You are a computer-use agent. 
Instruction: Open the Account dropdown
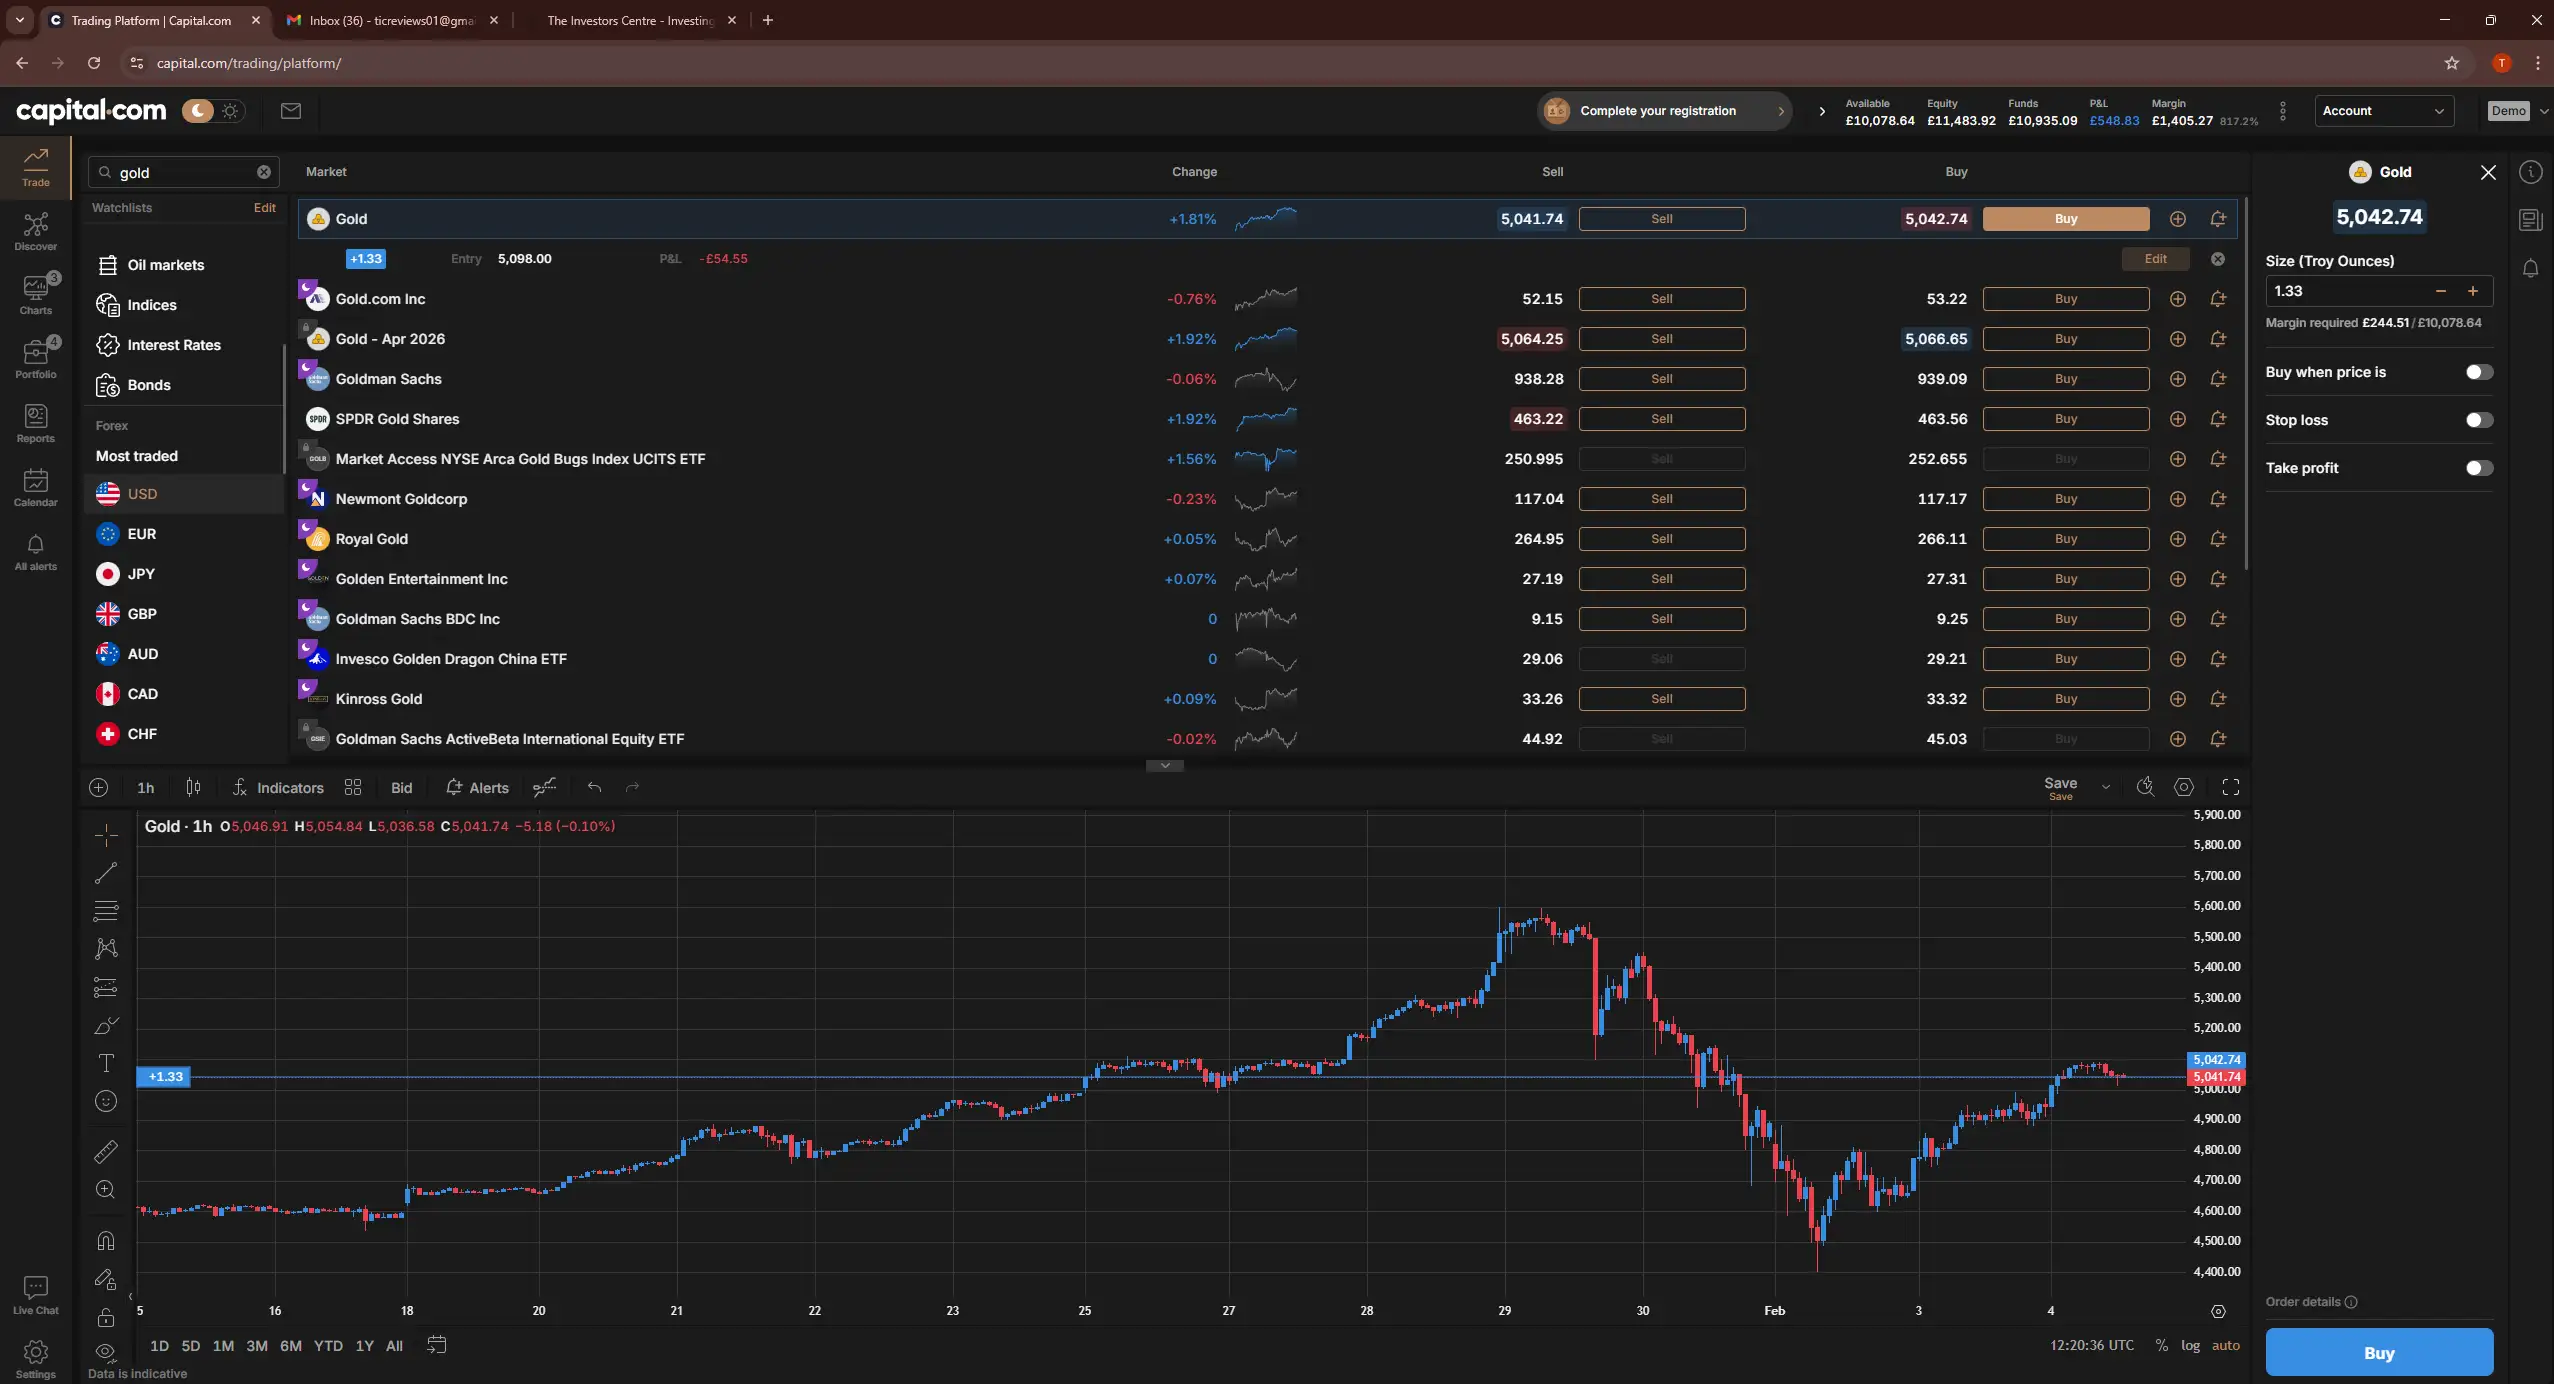[2384, 110]
